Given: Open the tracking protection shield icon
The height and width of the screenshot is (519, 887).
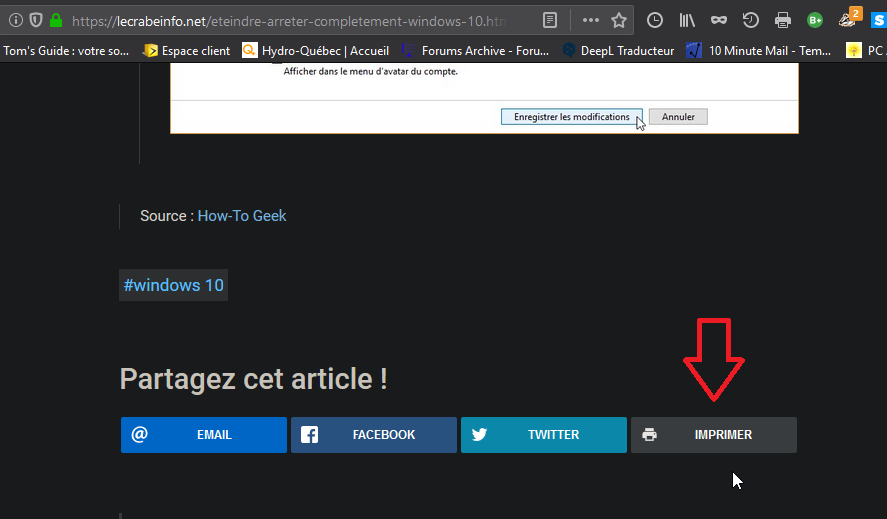Looking at the screenshot, I should pos(36,21).
